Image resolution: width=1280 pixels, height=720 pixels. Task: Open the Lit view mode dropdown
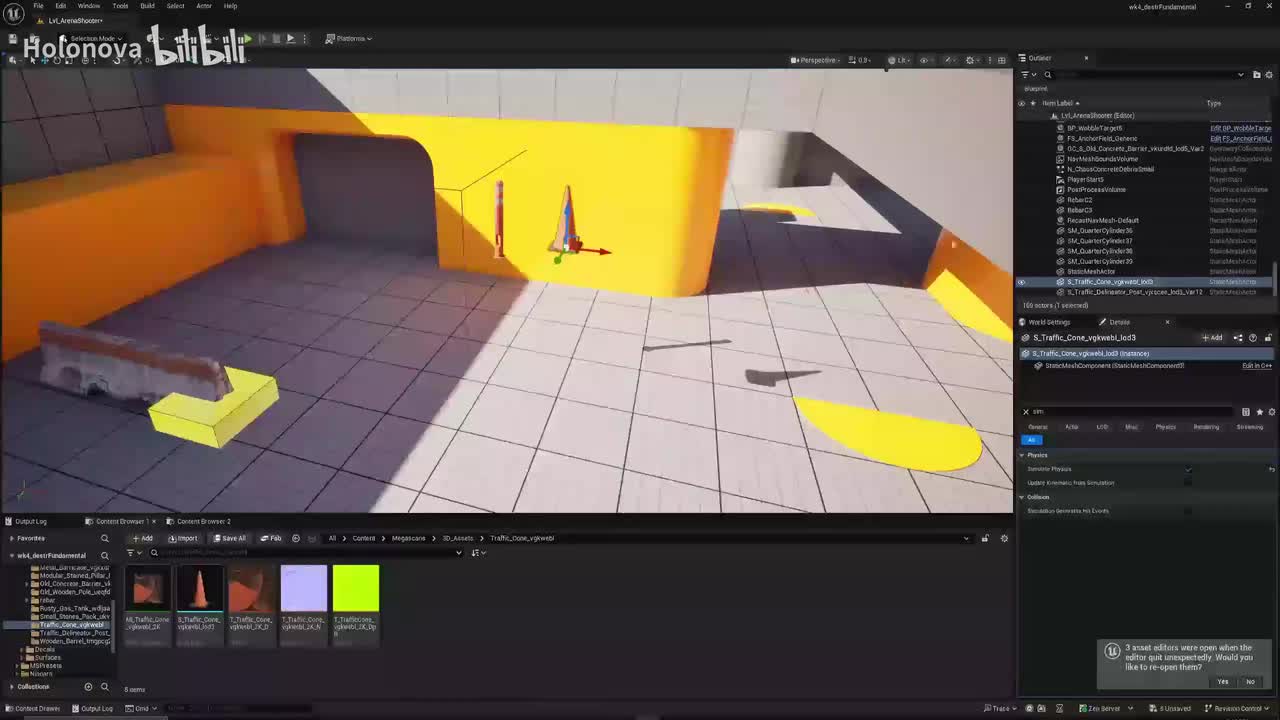click(x=899, y=60)
